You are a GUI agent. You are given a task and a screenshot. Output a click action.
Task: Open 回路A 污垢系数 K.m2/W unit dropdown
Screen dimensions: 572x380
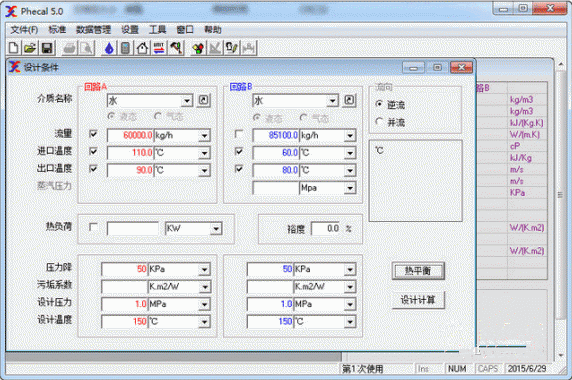[204, 287]
